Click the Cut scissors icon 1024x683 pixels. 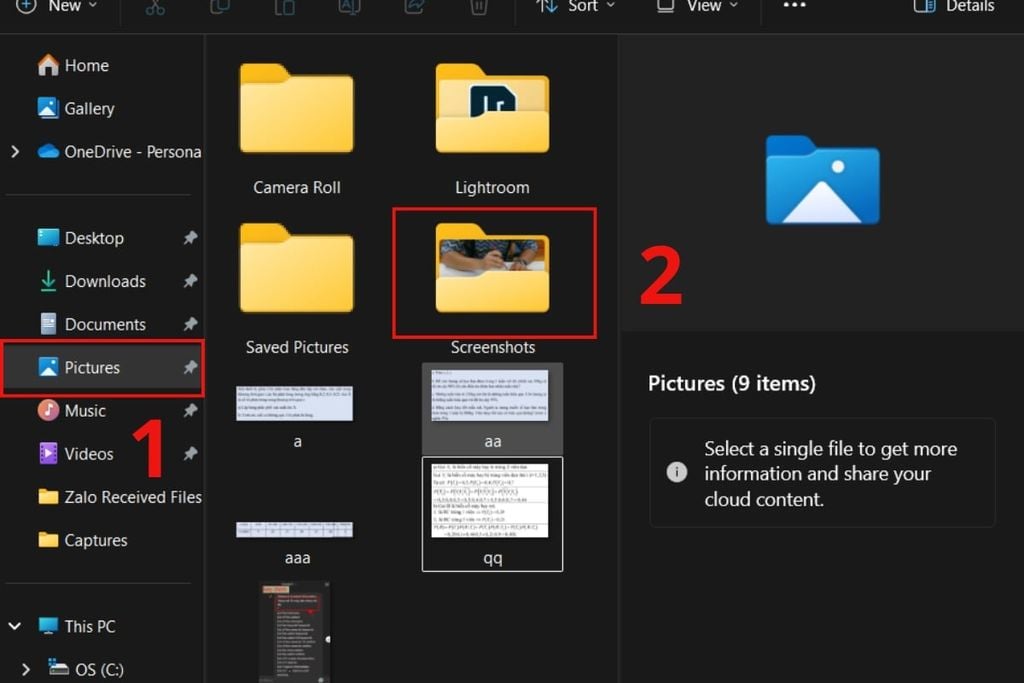pyautogui.click(x=155, y=7)
